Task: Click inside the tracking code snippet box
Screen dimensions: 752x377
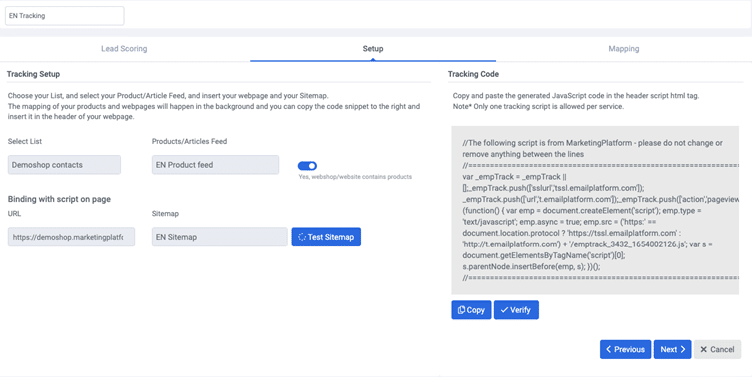Action: point(595,210)
